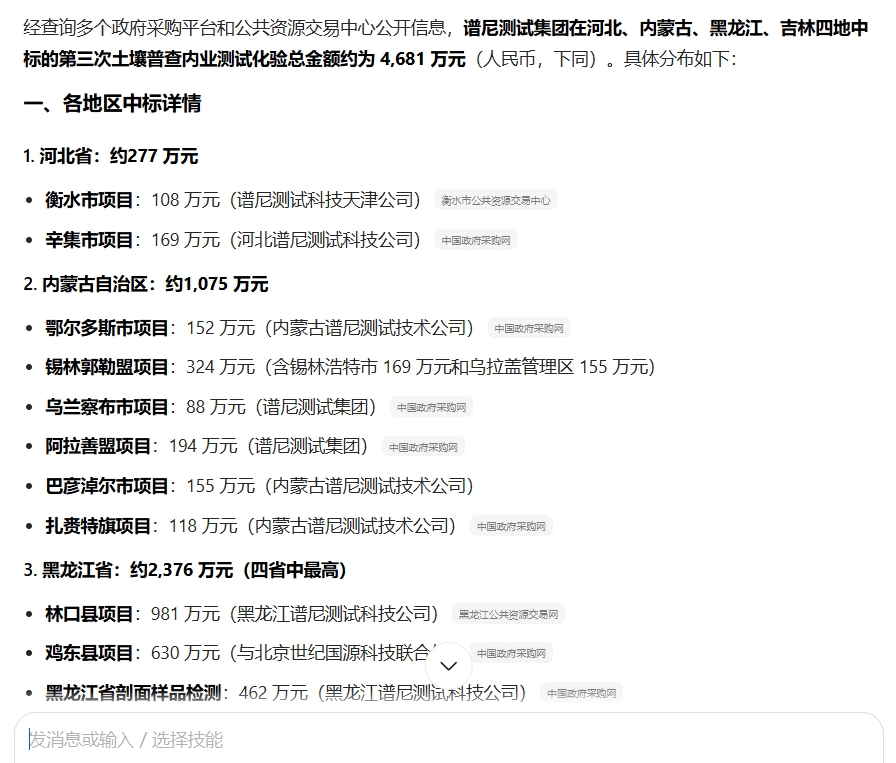The height and width of the screenshot is (763, 896).
Task: Click the bold text 黑龙江省剖面样品检测
Action: pyautogui.click(x=133, y=693)
